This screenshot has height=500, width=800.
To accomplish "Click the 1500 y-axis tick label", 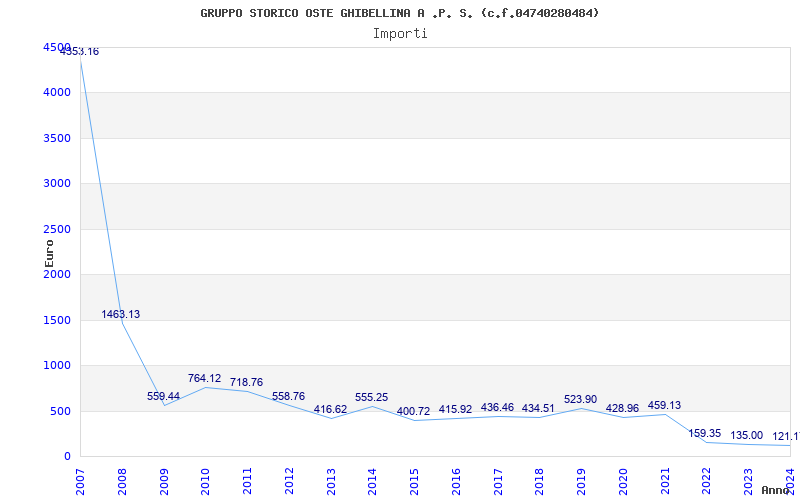I will [x=57, y=320].
